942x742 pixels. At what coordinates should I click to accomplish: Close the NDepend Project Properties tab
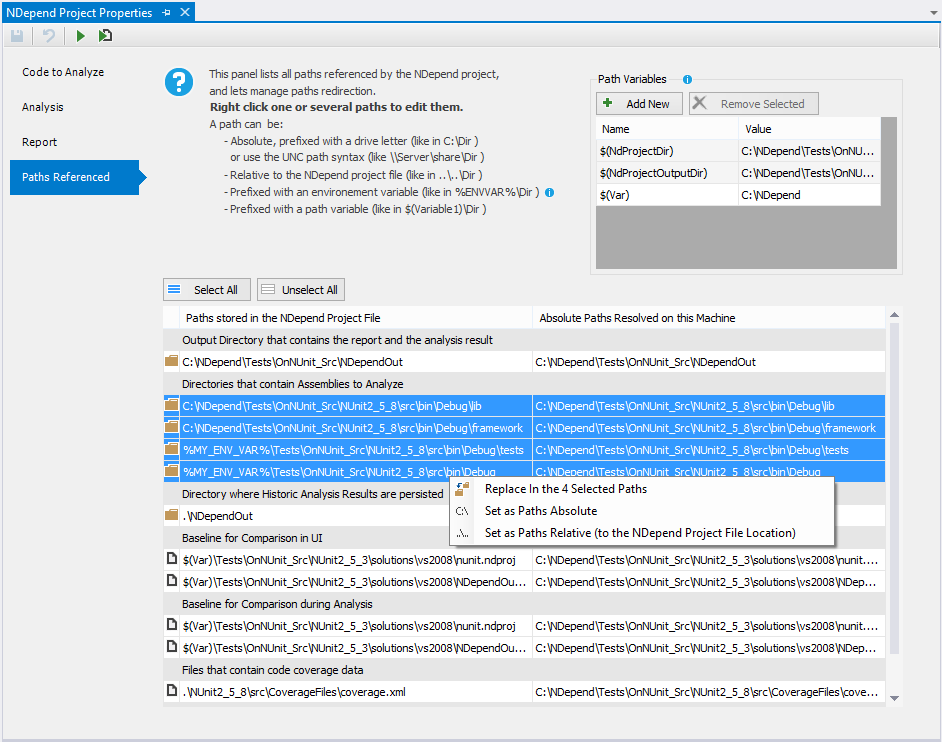185,12
